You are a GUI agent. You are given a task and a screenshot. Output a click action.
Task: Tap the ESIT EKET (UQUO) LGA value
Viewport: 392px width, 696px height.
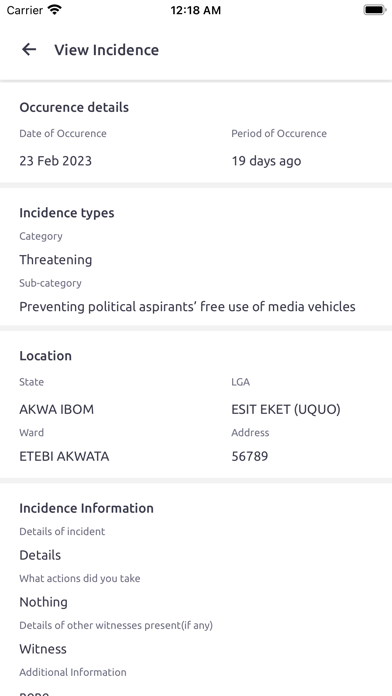pyautogui.click(x=286, y=409)
